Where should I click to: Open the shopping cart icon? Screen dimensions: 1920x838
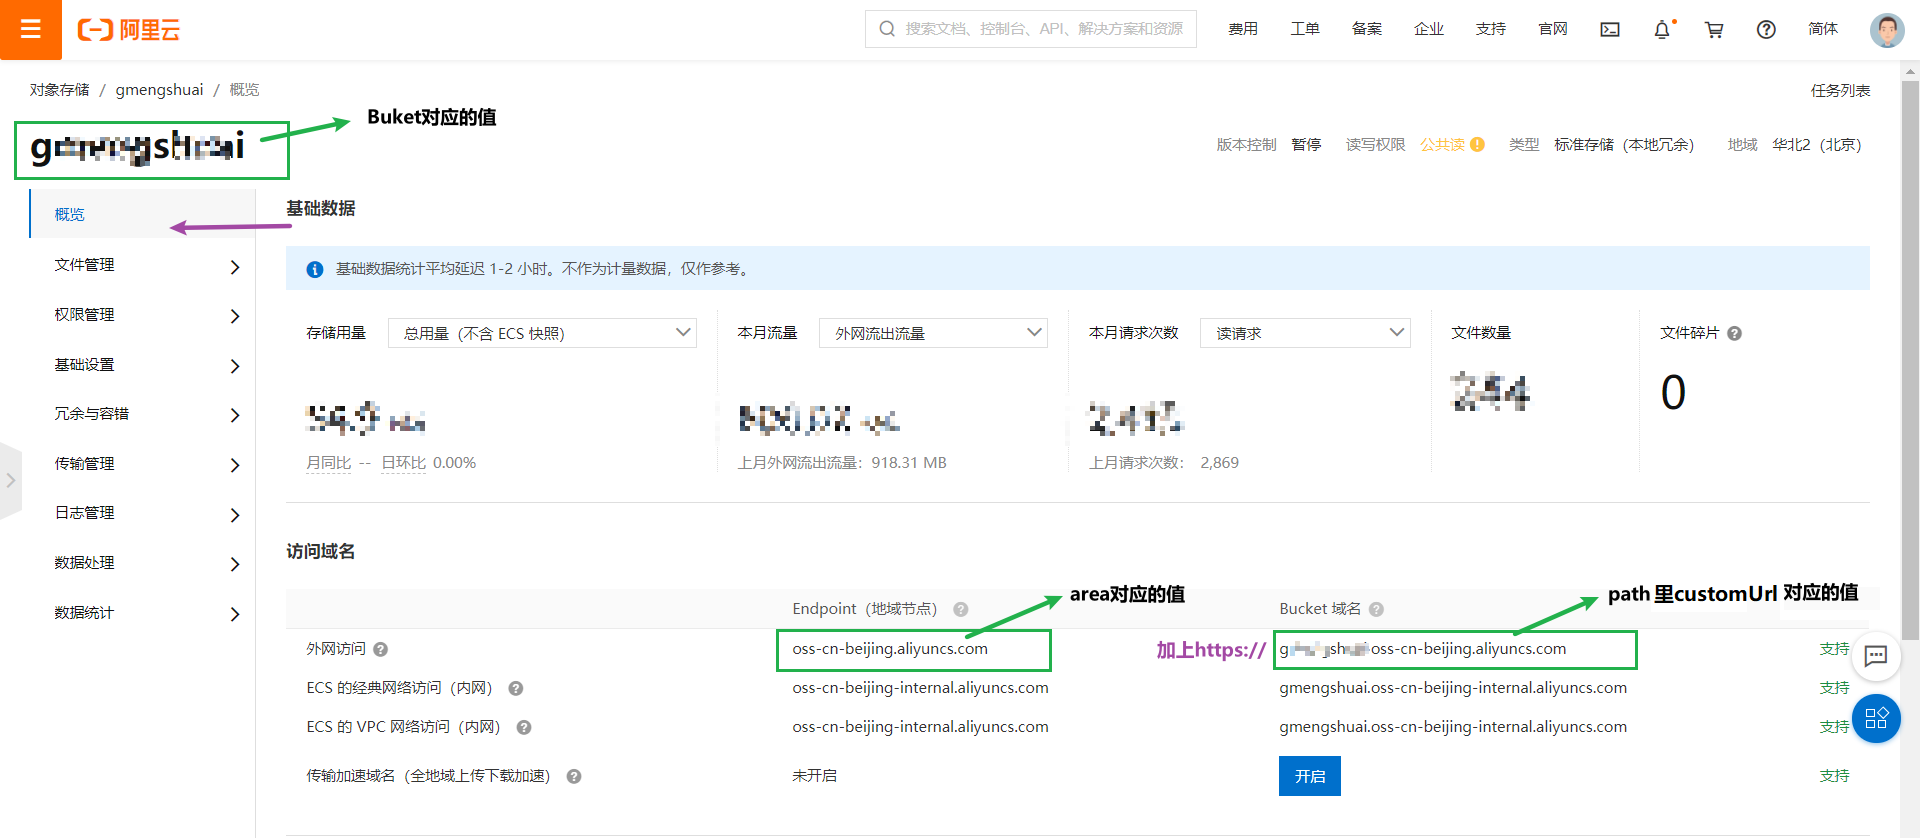point(1714,29)
